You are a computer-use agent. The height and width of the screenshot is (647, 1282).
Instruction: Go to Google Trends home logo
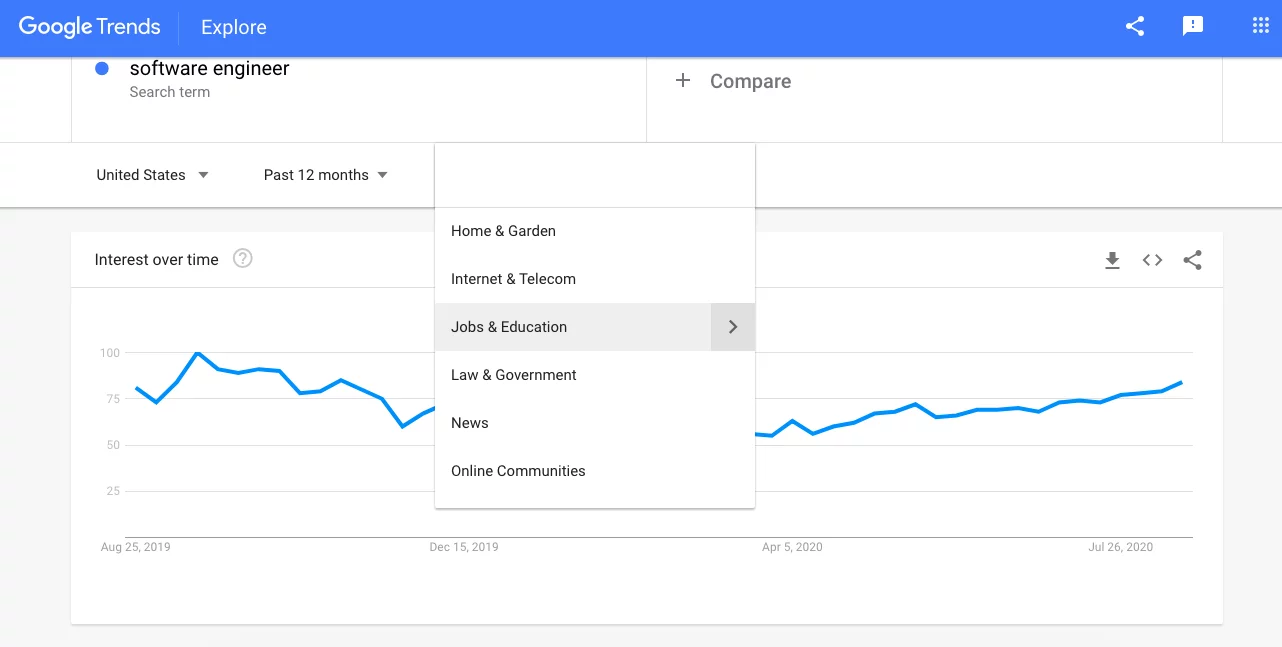pyautogui.click(x=89, y=27)
